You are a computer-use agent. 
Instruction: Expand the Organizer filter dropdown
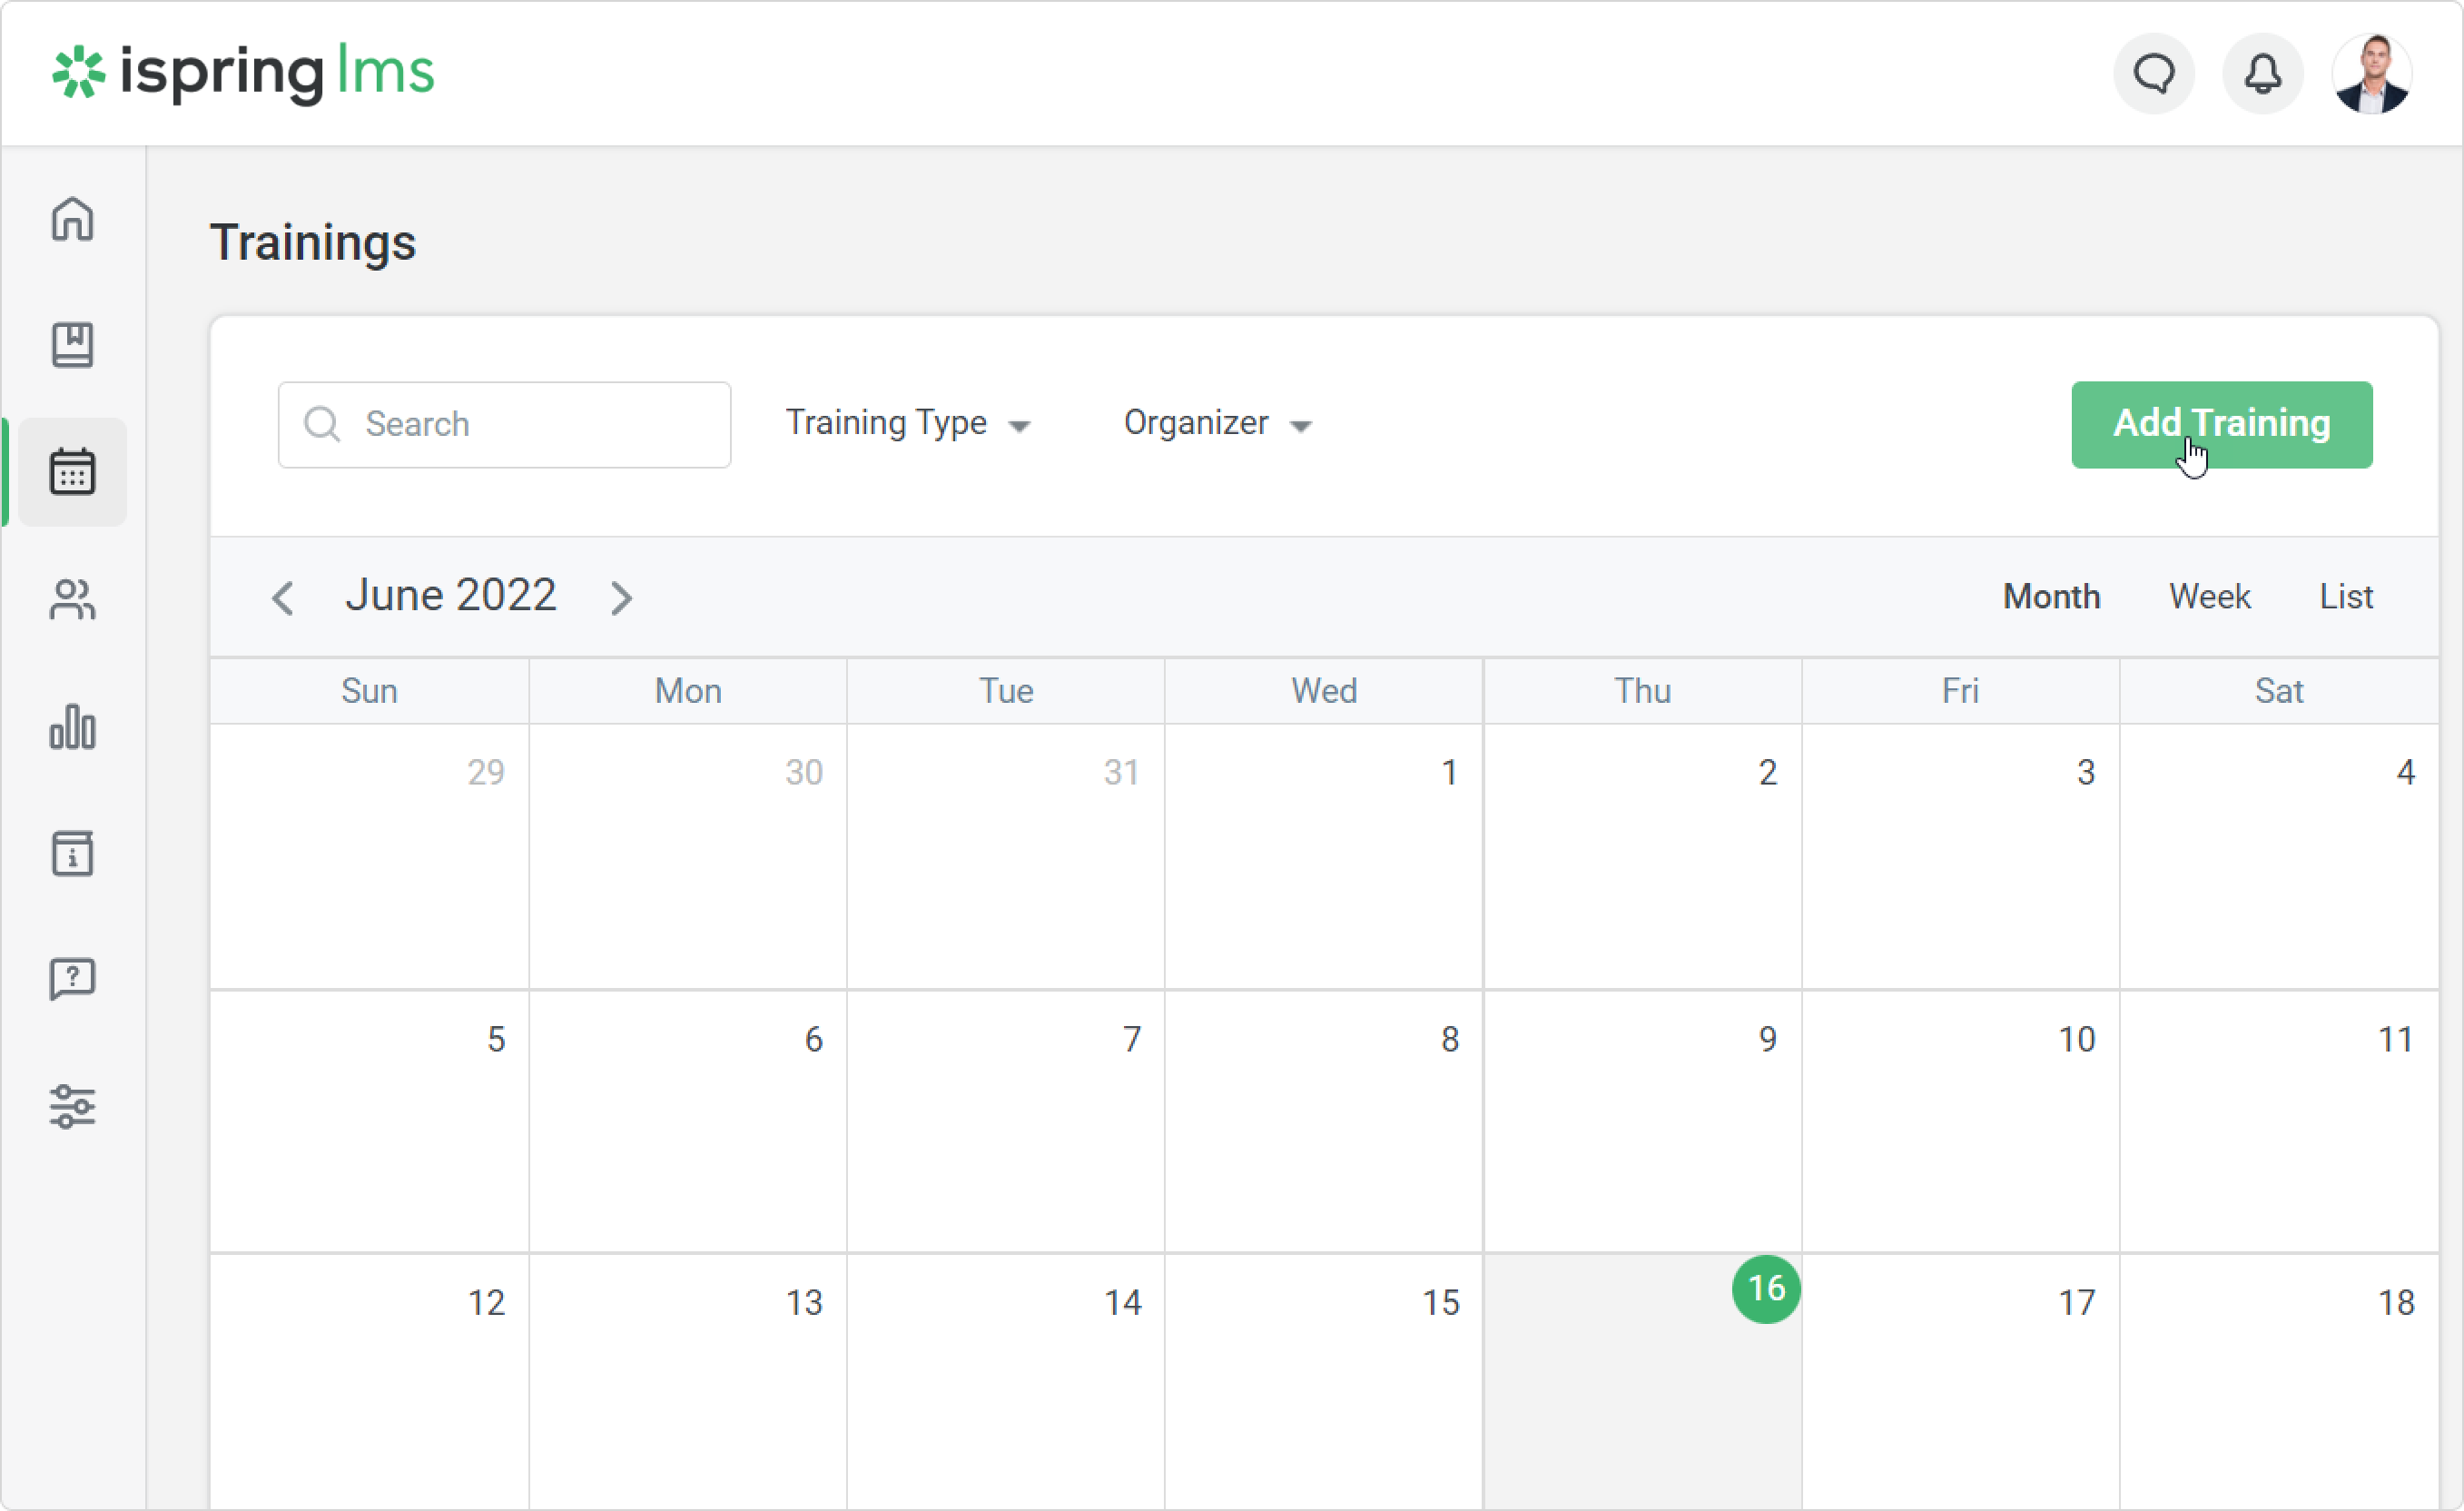point(1216,424)
